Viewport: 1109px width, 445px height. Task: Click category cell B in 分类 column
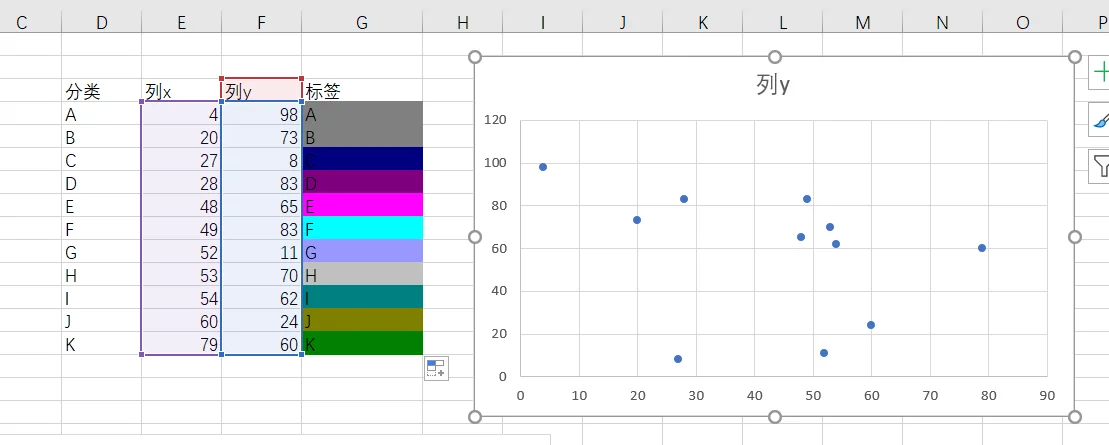(101, 136)
